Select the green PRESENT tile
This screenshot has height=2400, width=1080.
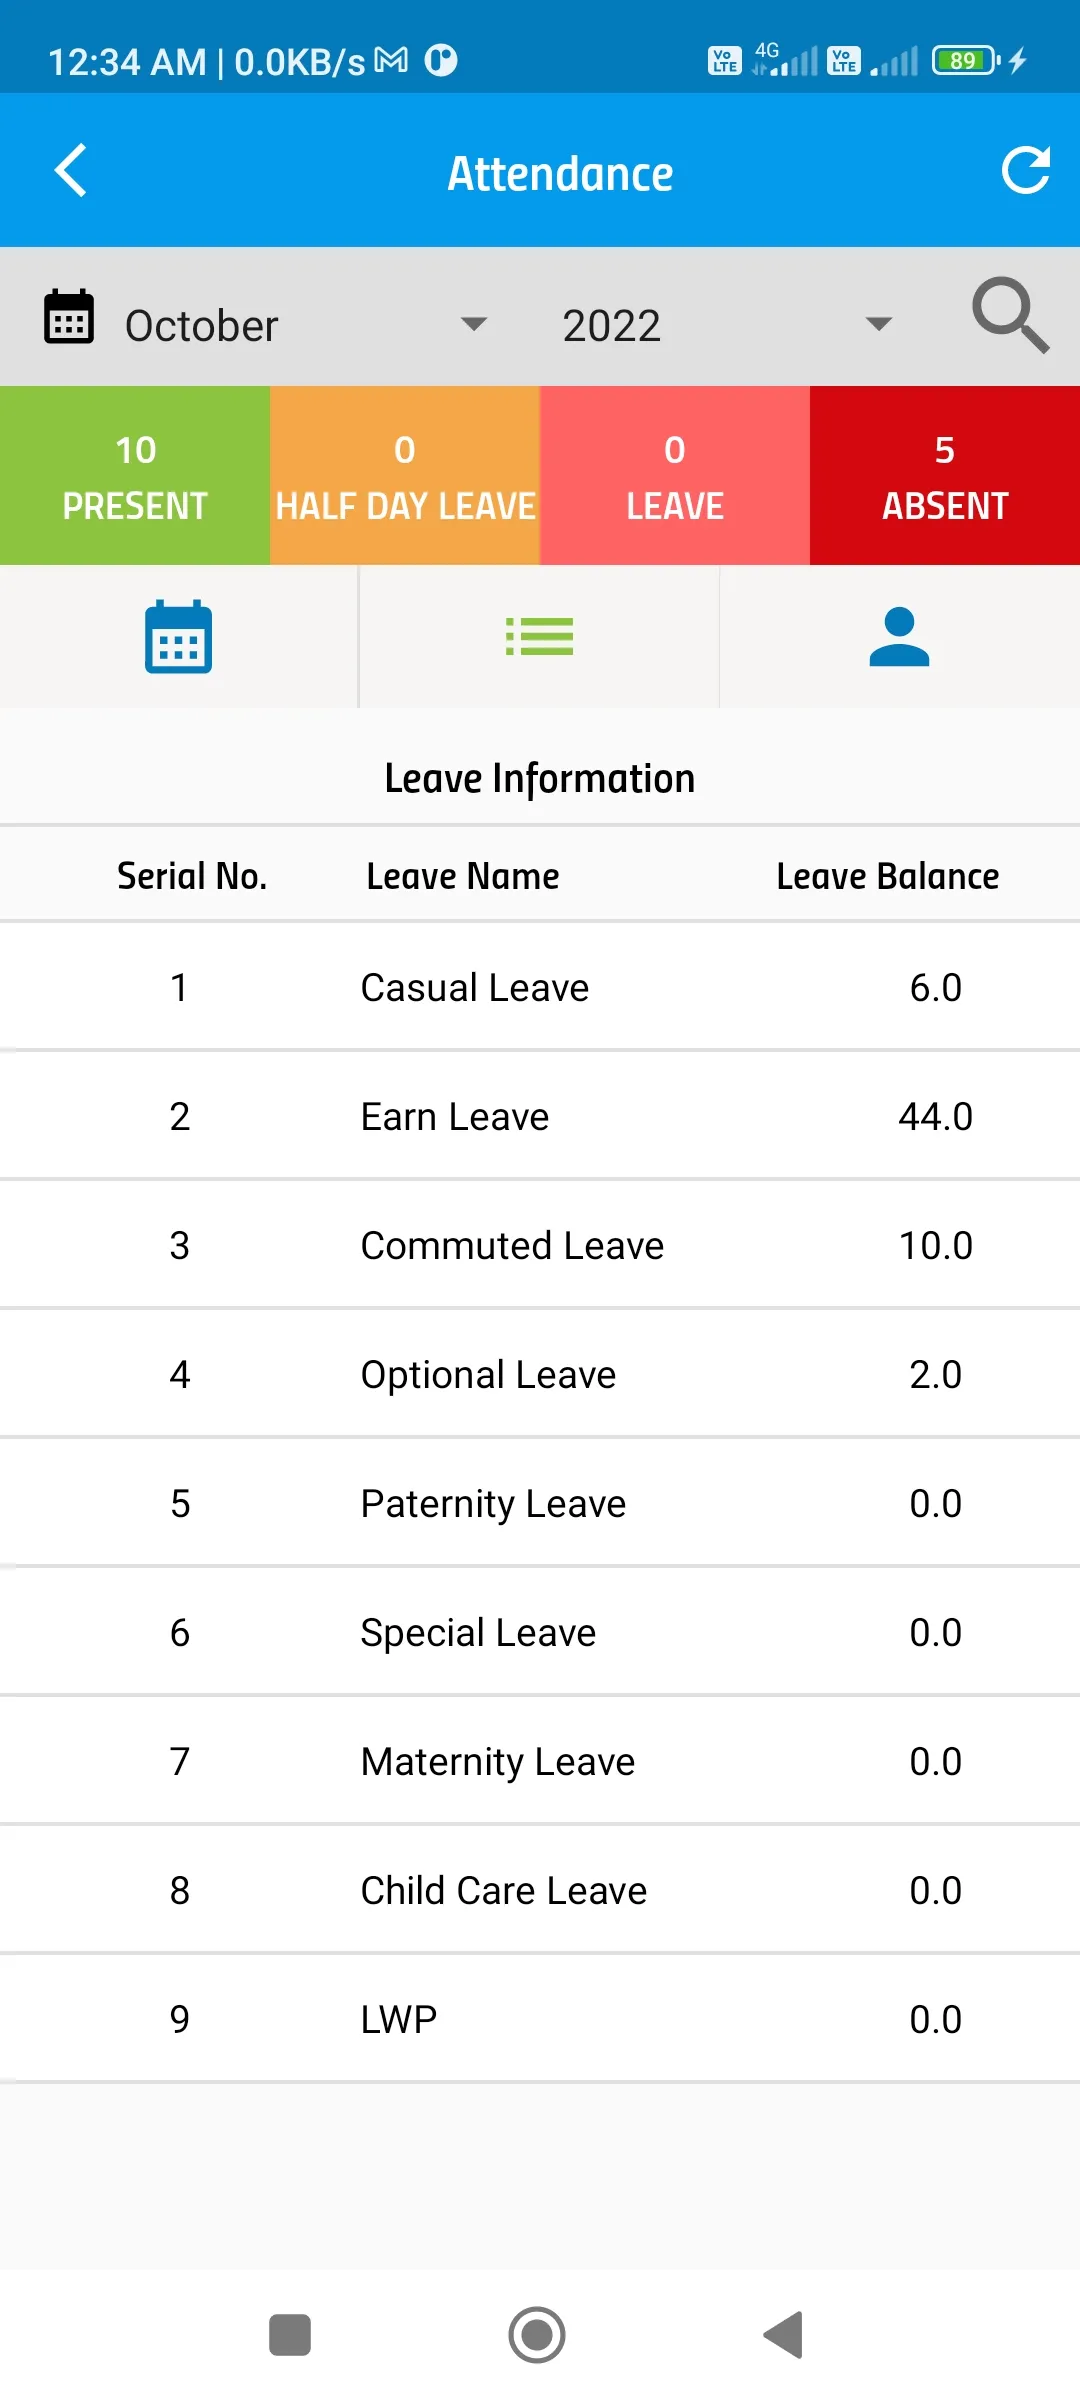pyautogui.click(x=135, y=476)
